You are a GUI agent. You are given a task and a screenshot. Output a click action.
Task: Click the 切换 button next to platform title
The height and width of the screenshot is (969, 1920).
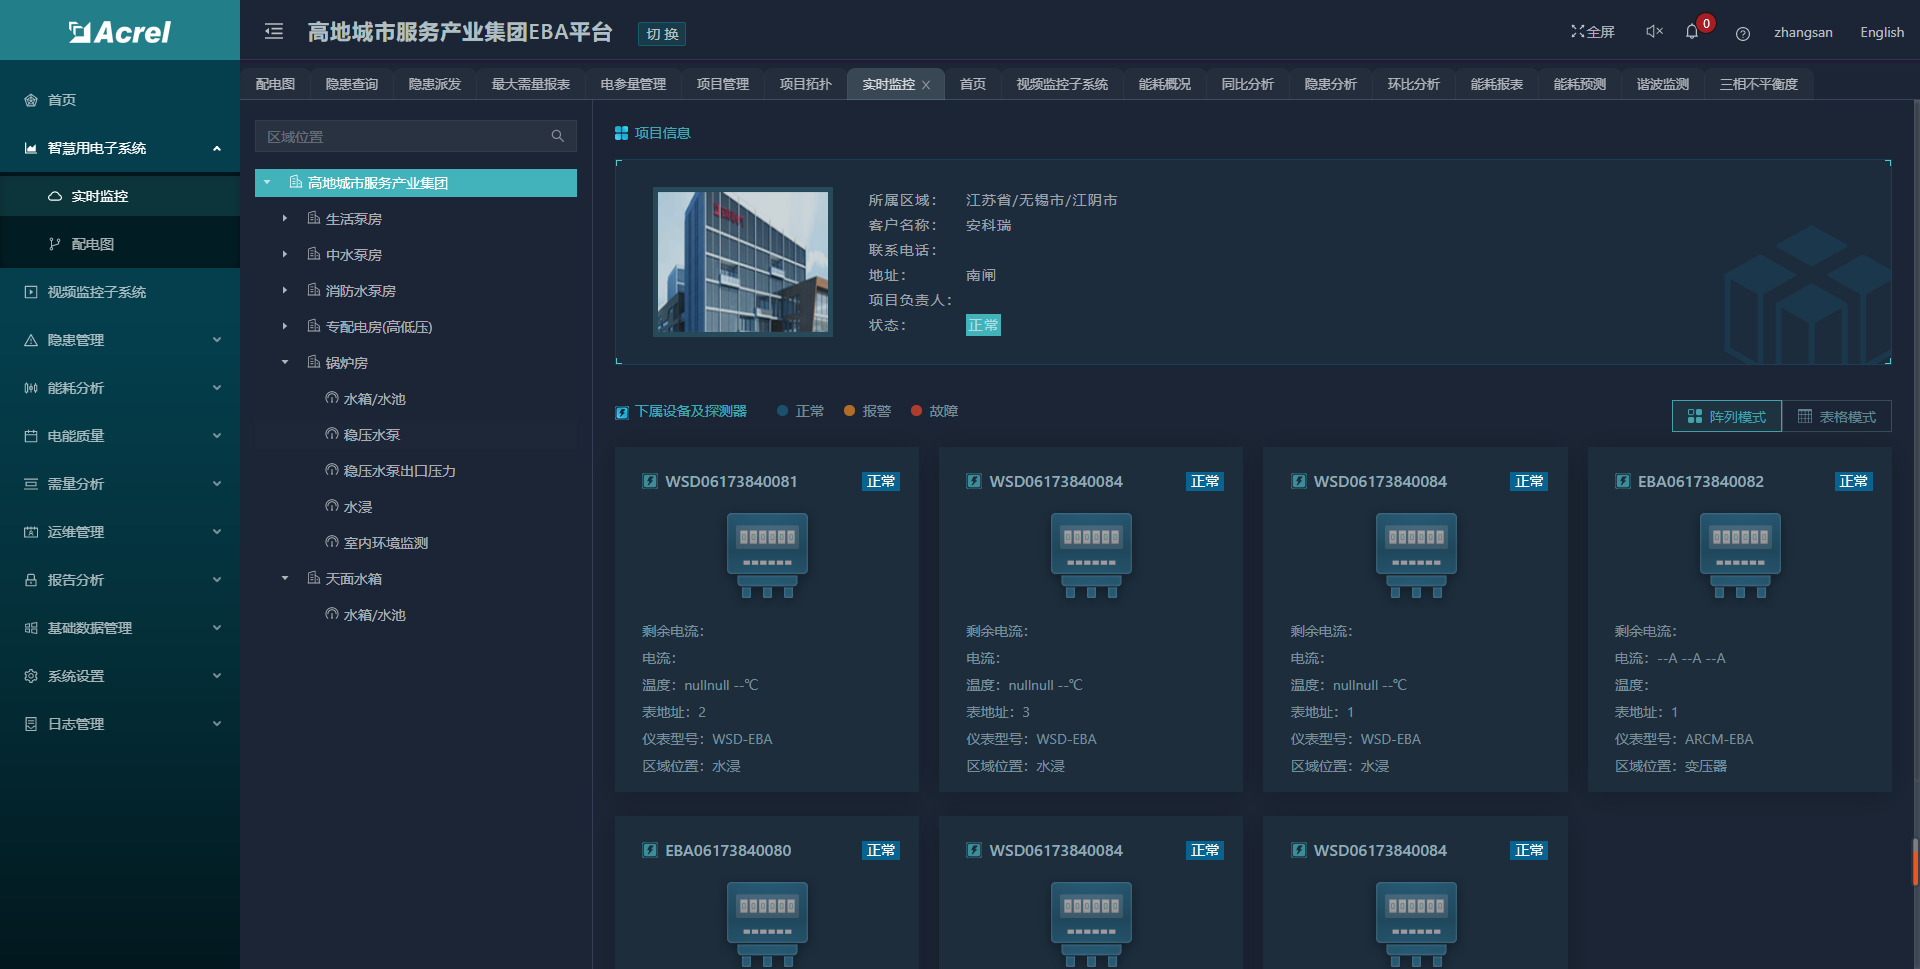[x=663, y=33]
